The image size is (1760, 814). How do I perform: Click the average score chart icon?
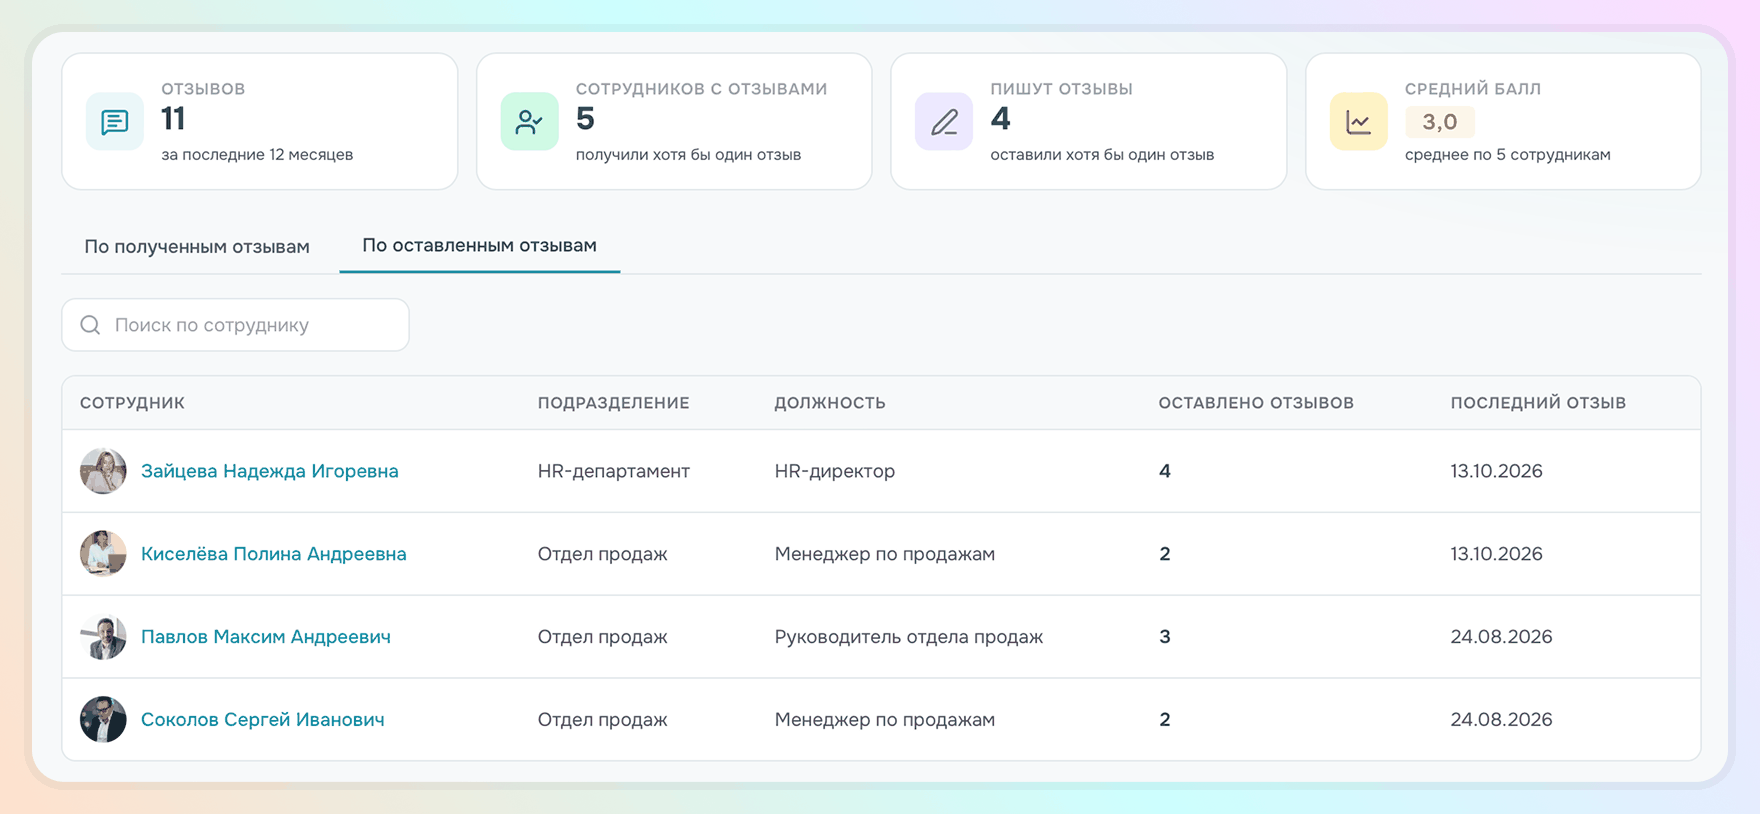click(1358, 122)
